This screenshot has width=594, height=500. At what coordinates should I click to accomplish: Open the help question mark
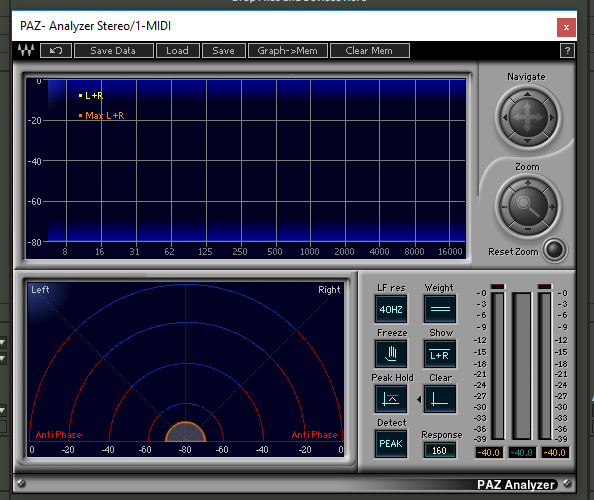567,50
